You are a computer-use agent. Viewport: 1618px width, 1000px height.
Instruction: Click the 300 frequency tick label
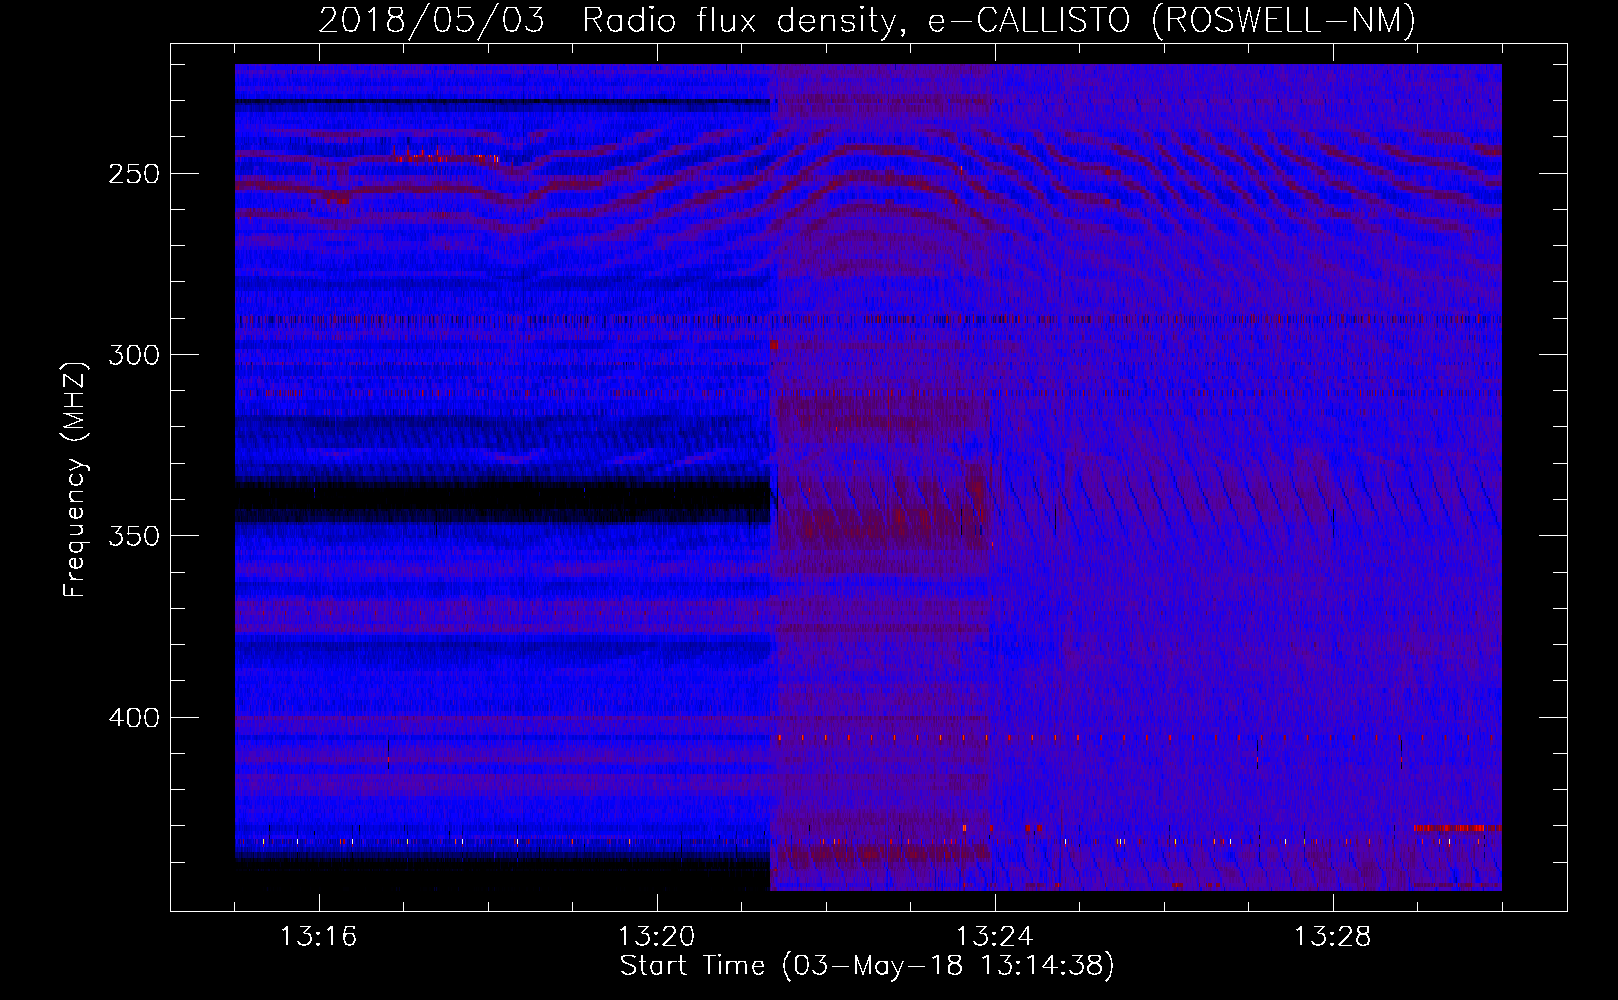pyautogui.click(x=134, y=355)
